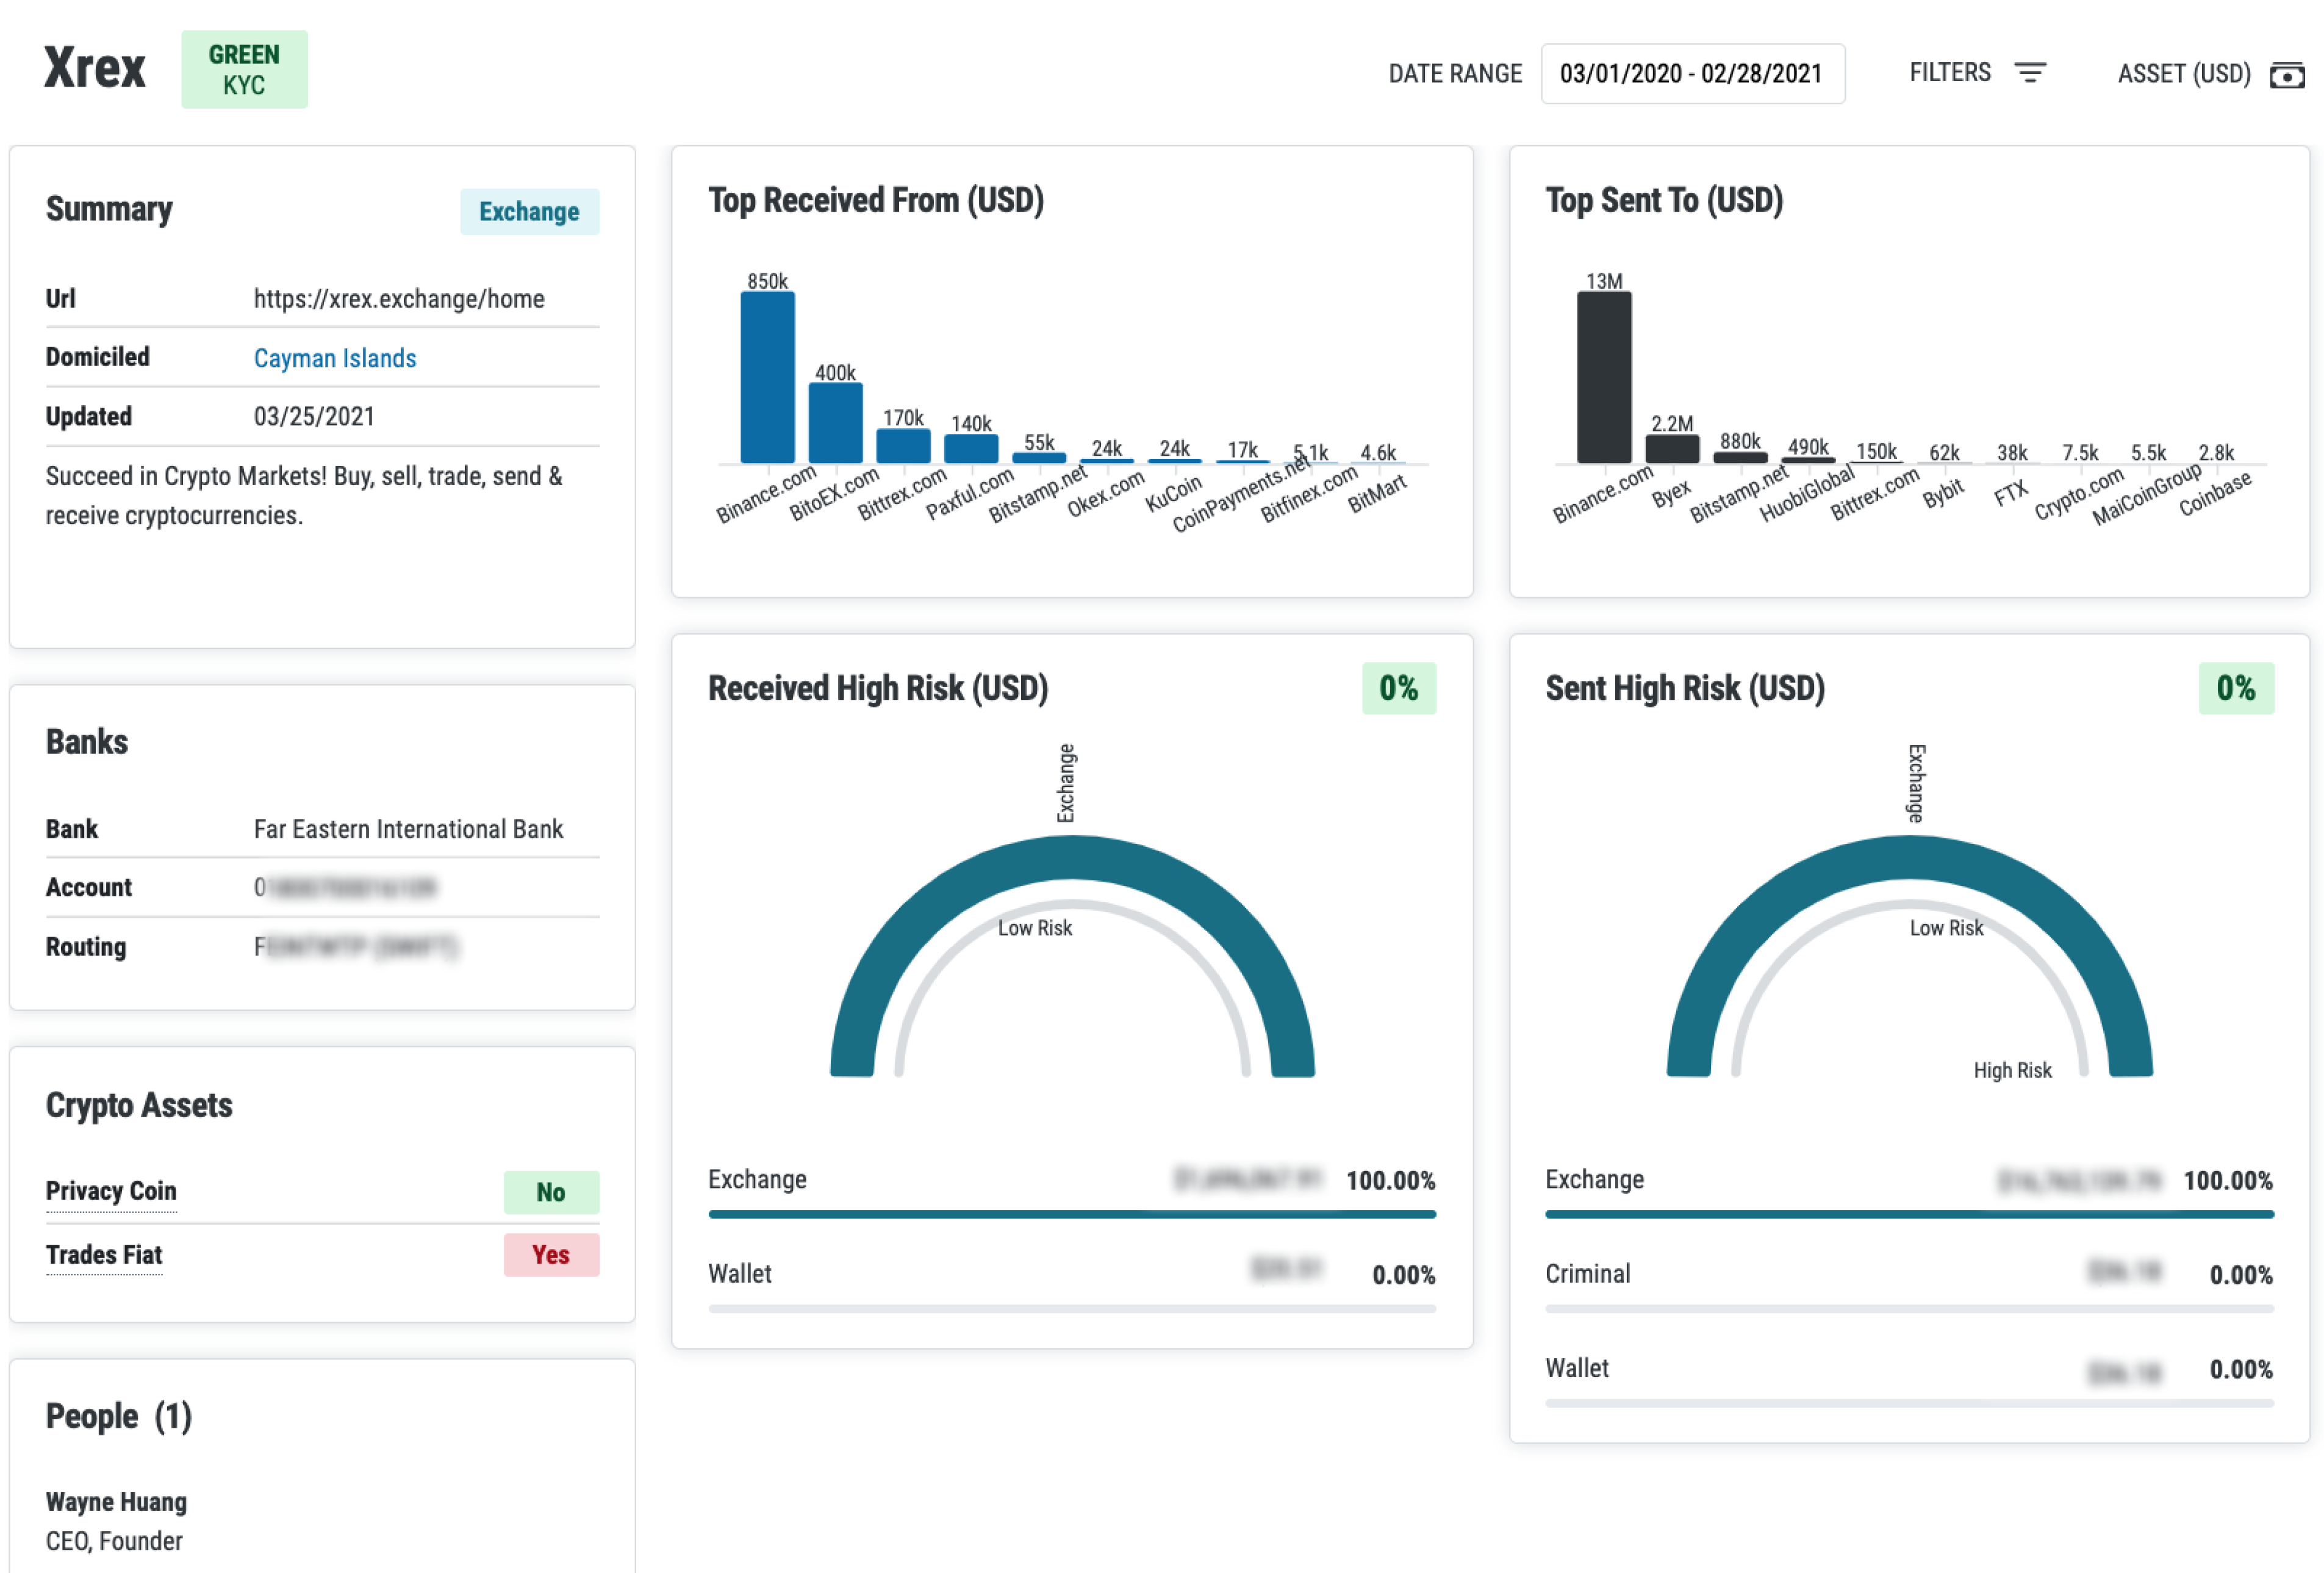Screen dimensions: 2324x1573
Task: Click the Top Received From (USD) title
Action: pyautogui.click(x=876, y=200)
